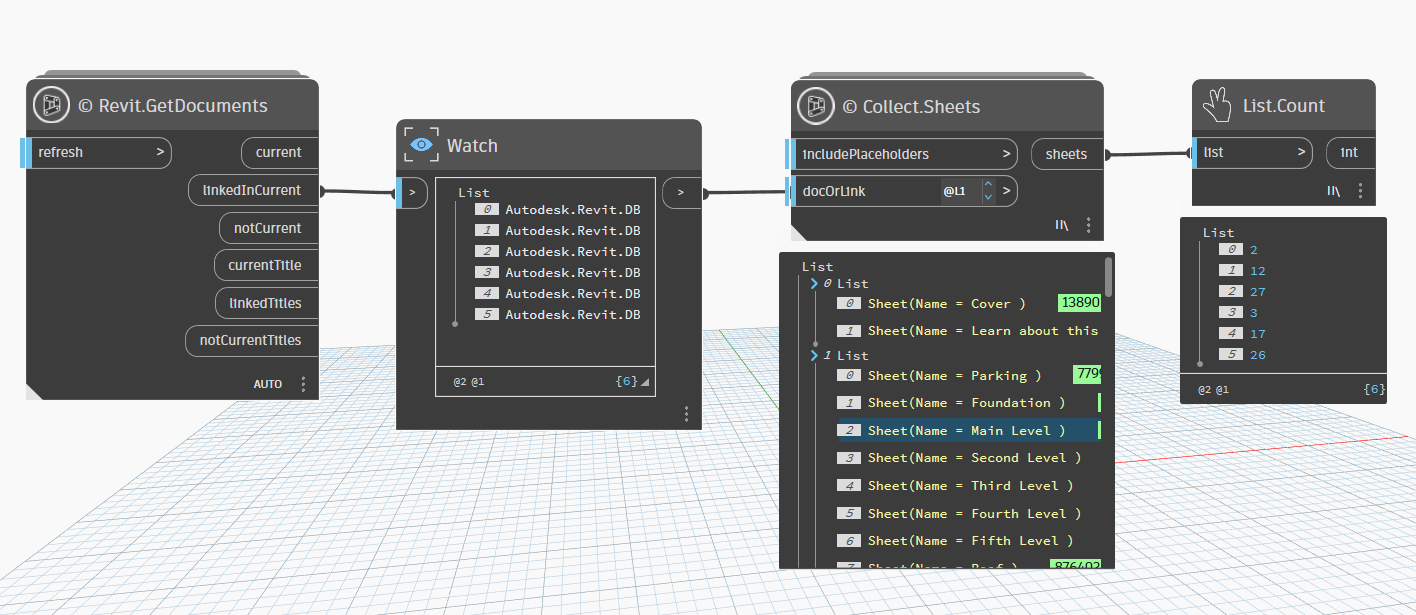Viewport: 1416px width, 615px height.
Task: Click the current output port
Action: click(x=279, y=153)
